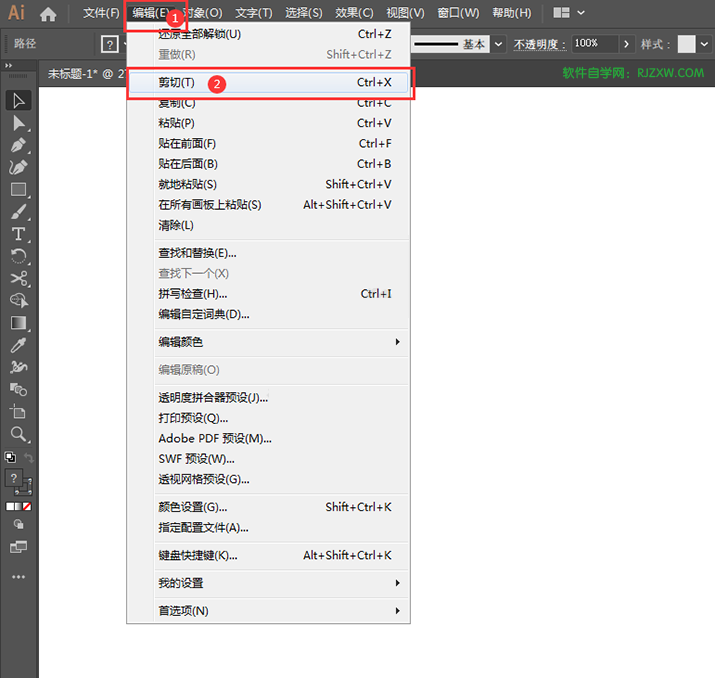
Task: Choose 在所有画板上粘贴(S) entry
Action: tap(269, 205)
